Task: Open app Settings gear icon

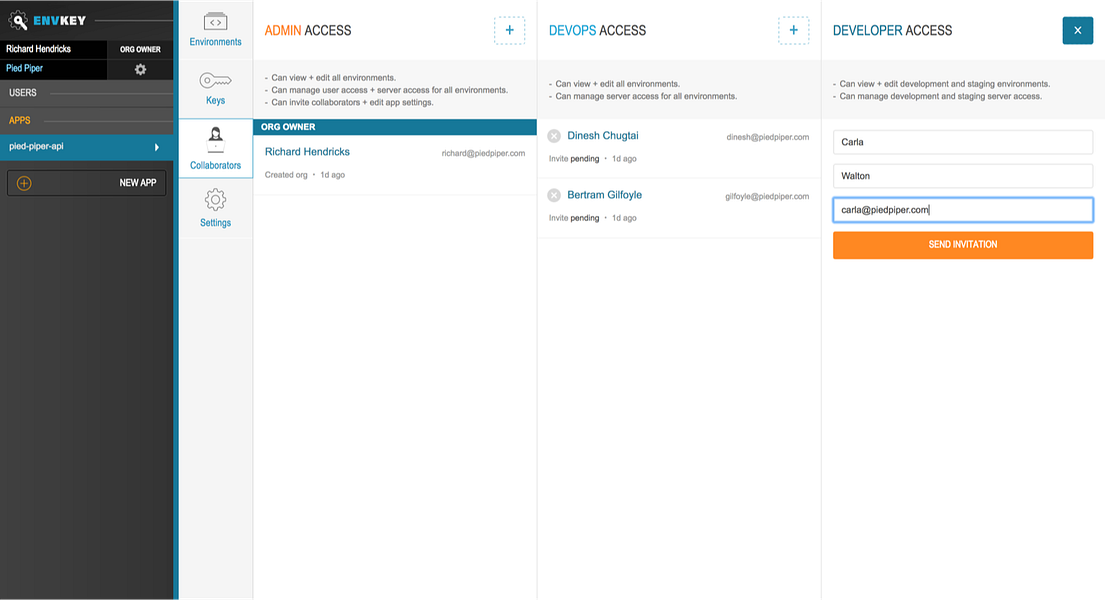Action: (215, 200)
